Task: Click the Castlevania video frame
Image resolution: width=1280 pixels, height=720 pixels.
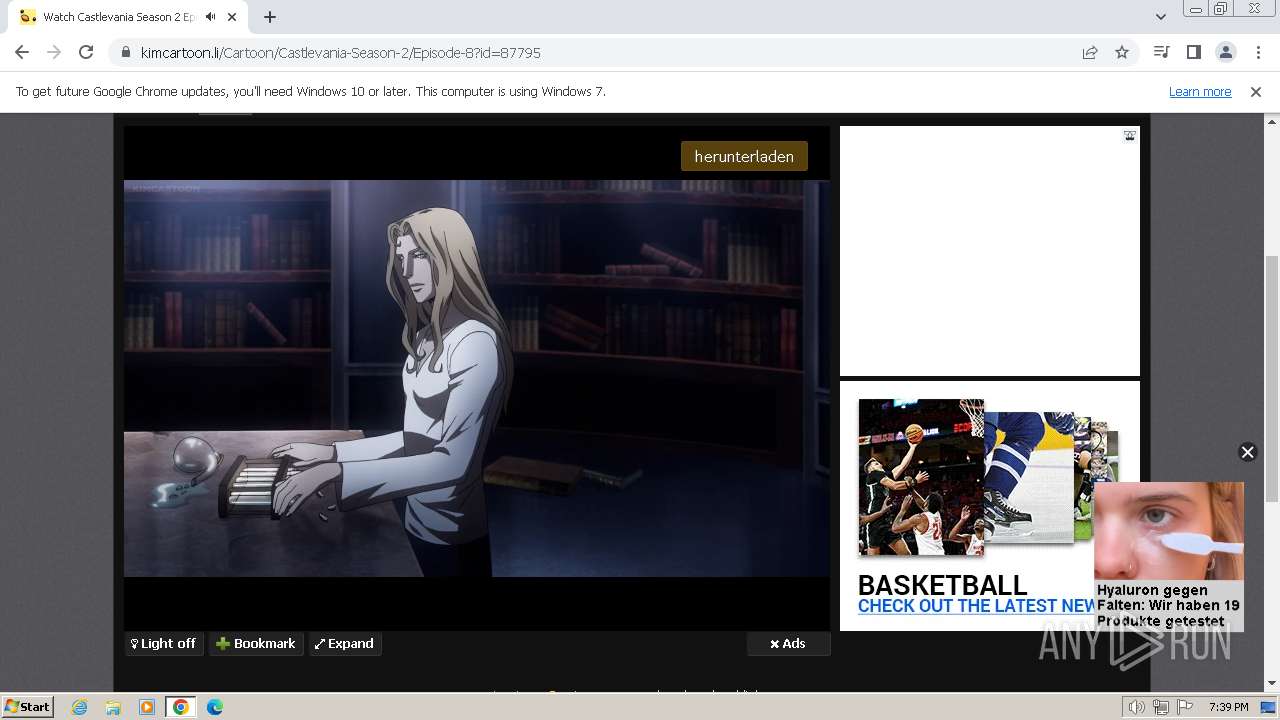Action: pos(477,378)
